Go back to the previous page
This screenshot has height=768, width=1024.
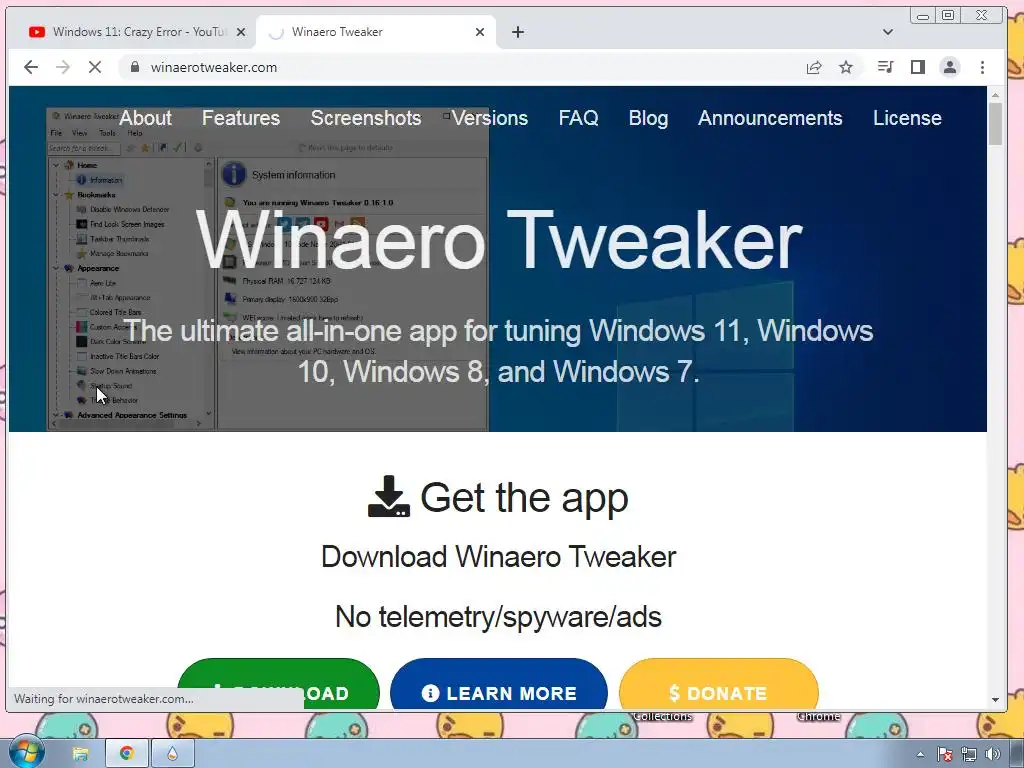click(x=31, y=67)
